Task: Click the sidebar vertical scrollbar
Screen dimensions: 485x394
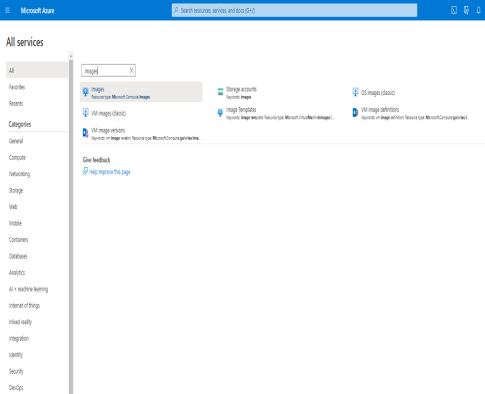Action: [71, 227]
